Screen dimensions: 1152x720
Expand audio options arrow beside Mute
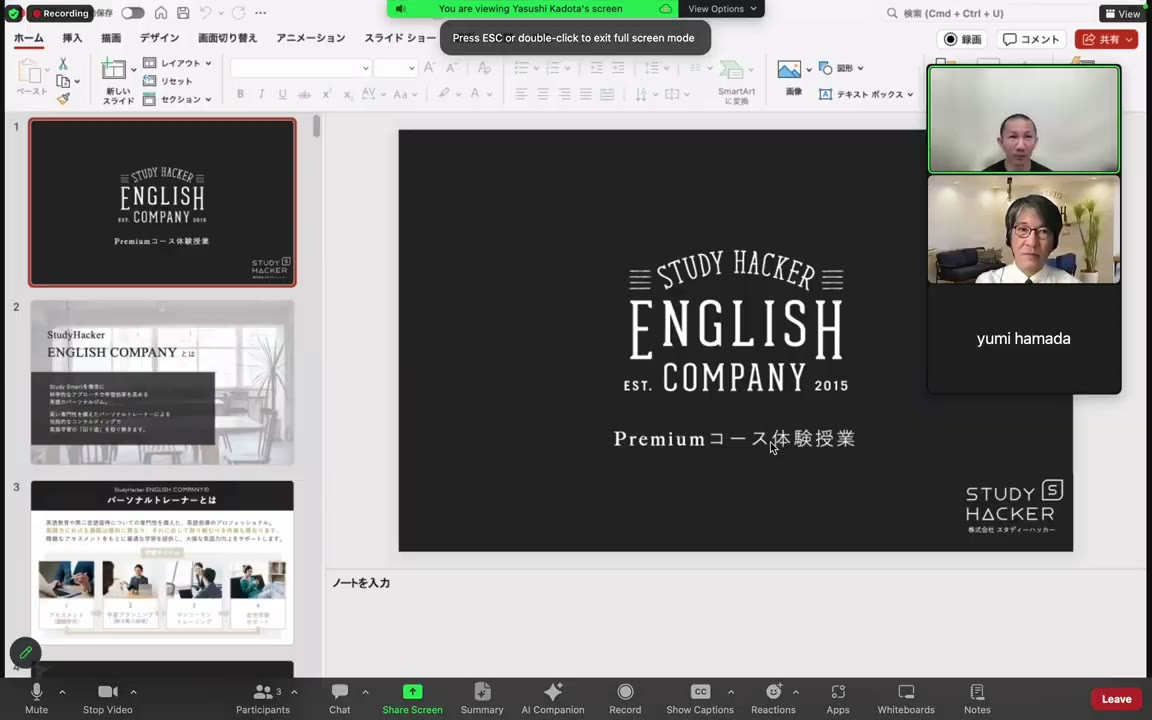tap(62, 692)
